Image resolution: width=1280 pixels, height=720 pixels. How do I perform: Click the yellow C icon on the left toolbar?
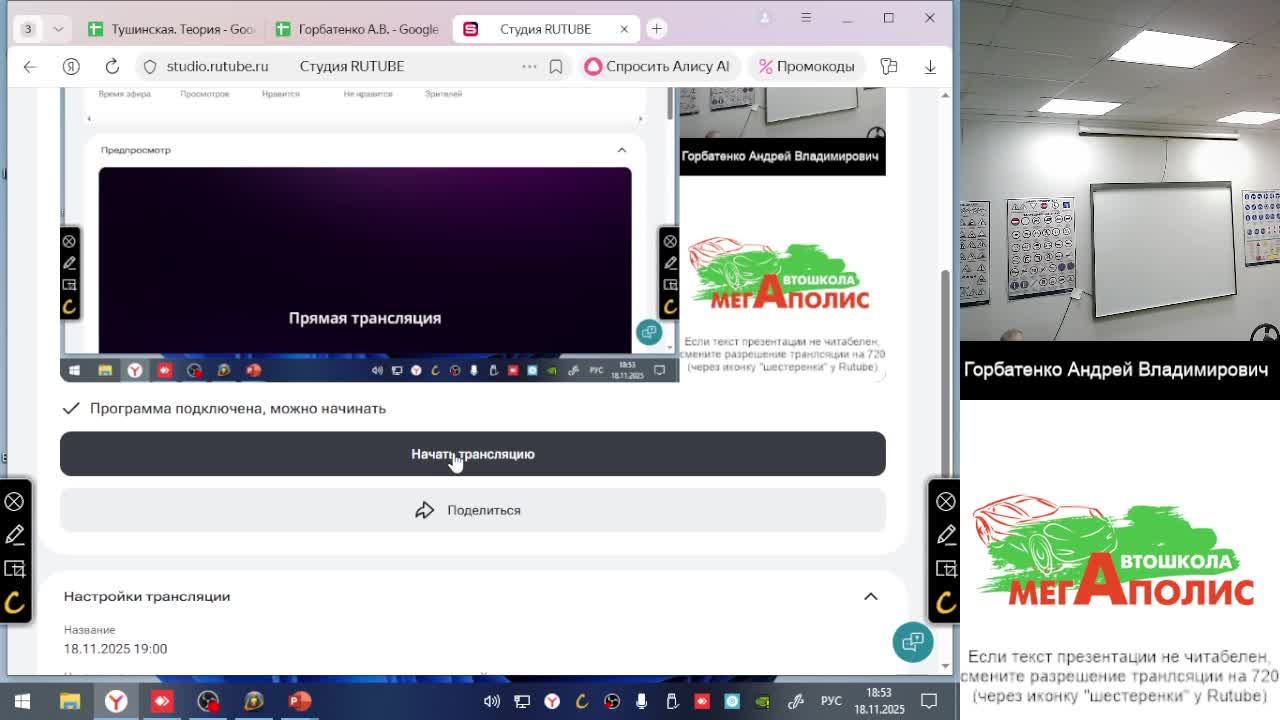click(14, 602)
